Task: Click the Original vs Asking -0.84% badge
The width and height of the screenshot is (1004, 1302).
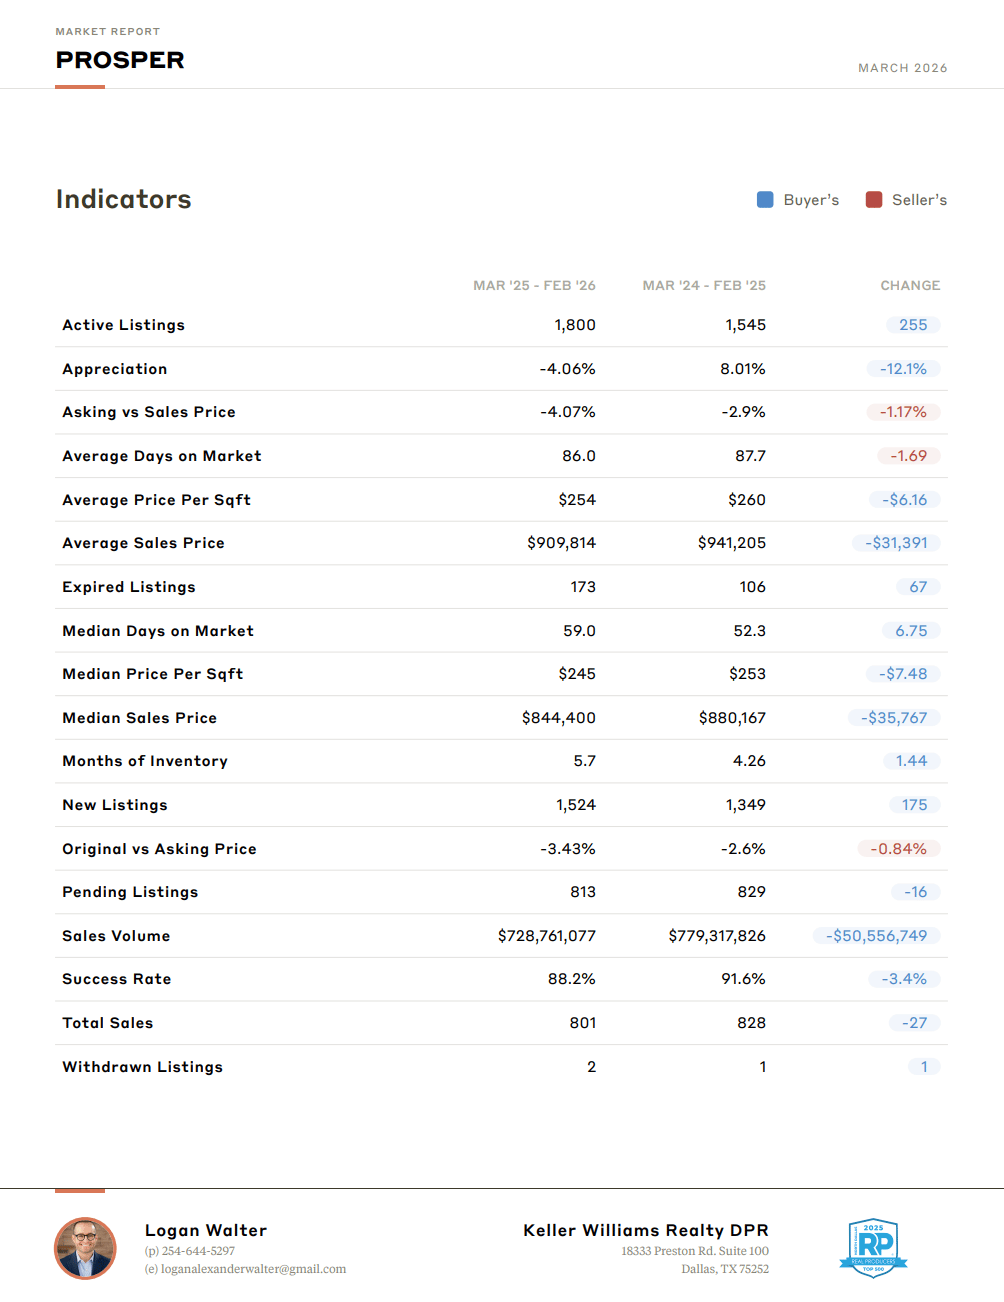Action: click(x=898, y=849)
